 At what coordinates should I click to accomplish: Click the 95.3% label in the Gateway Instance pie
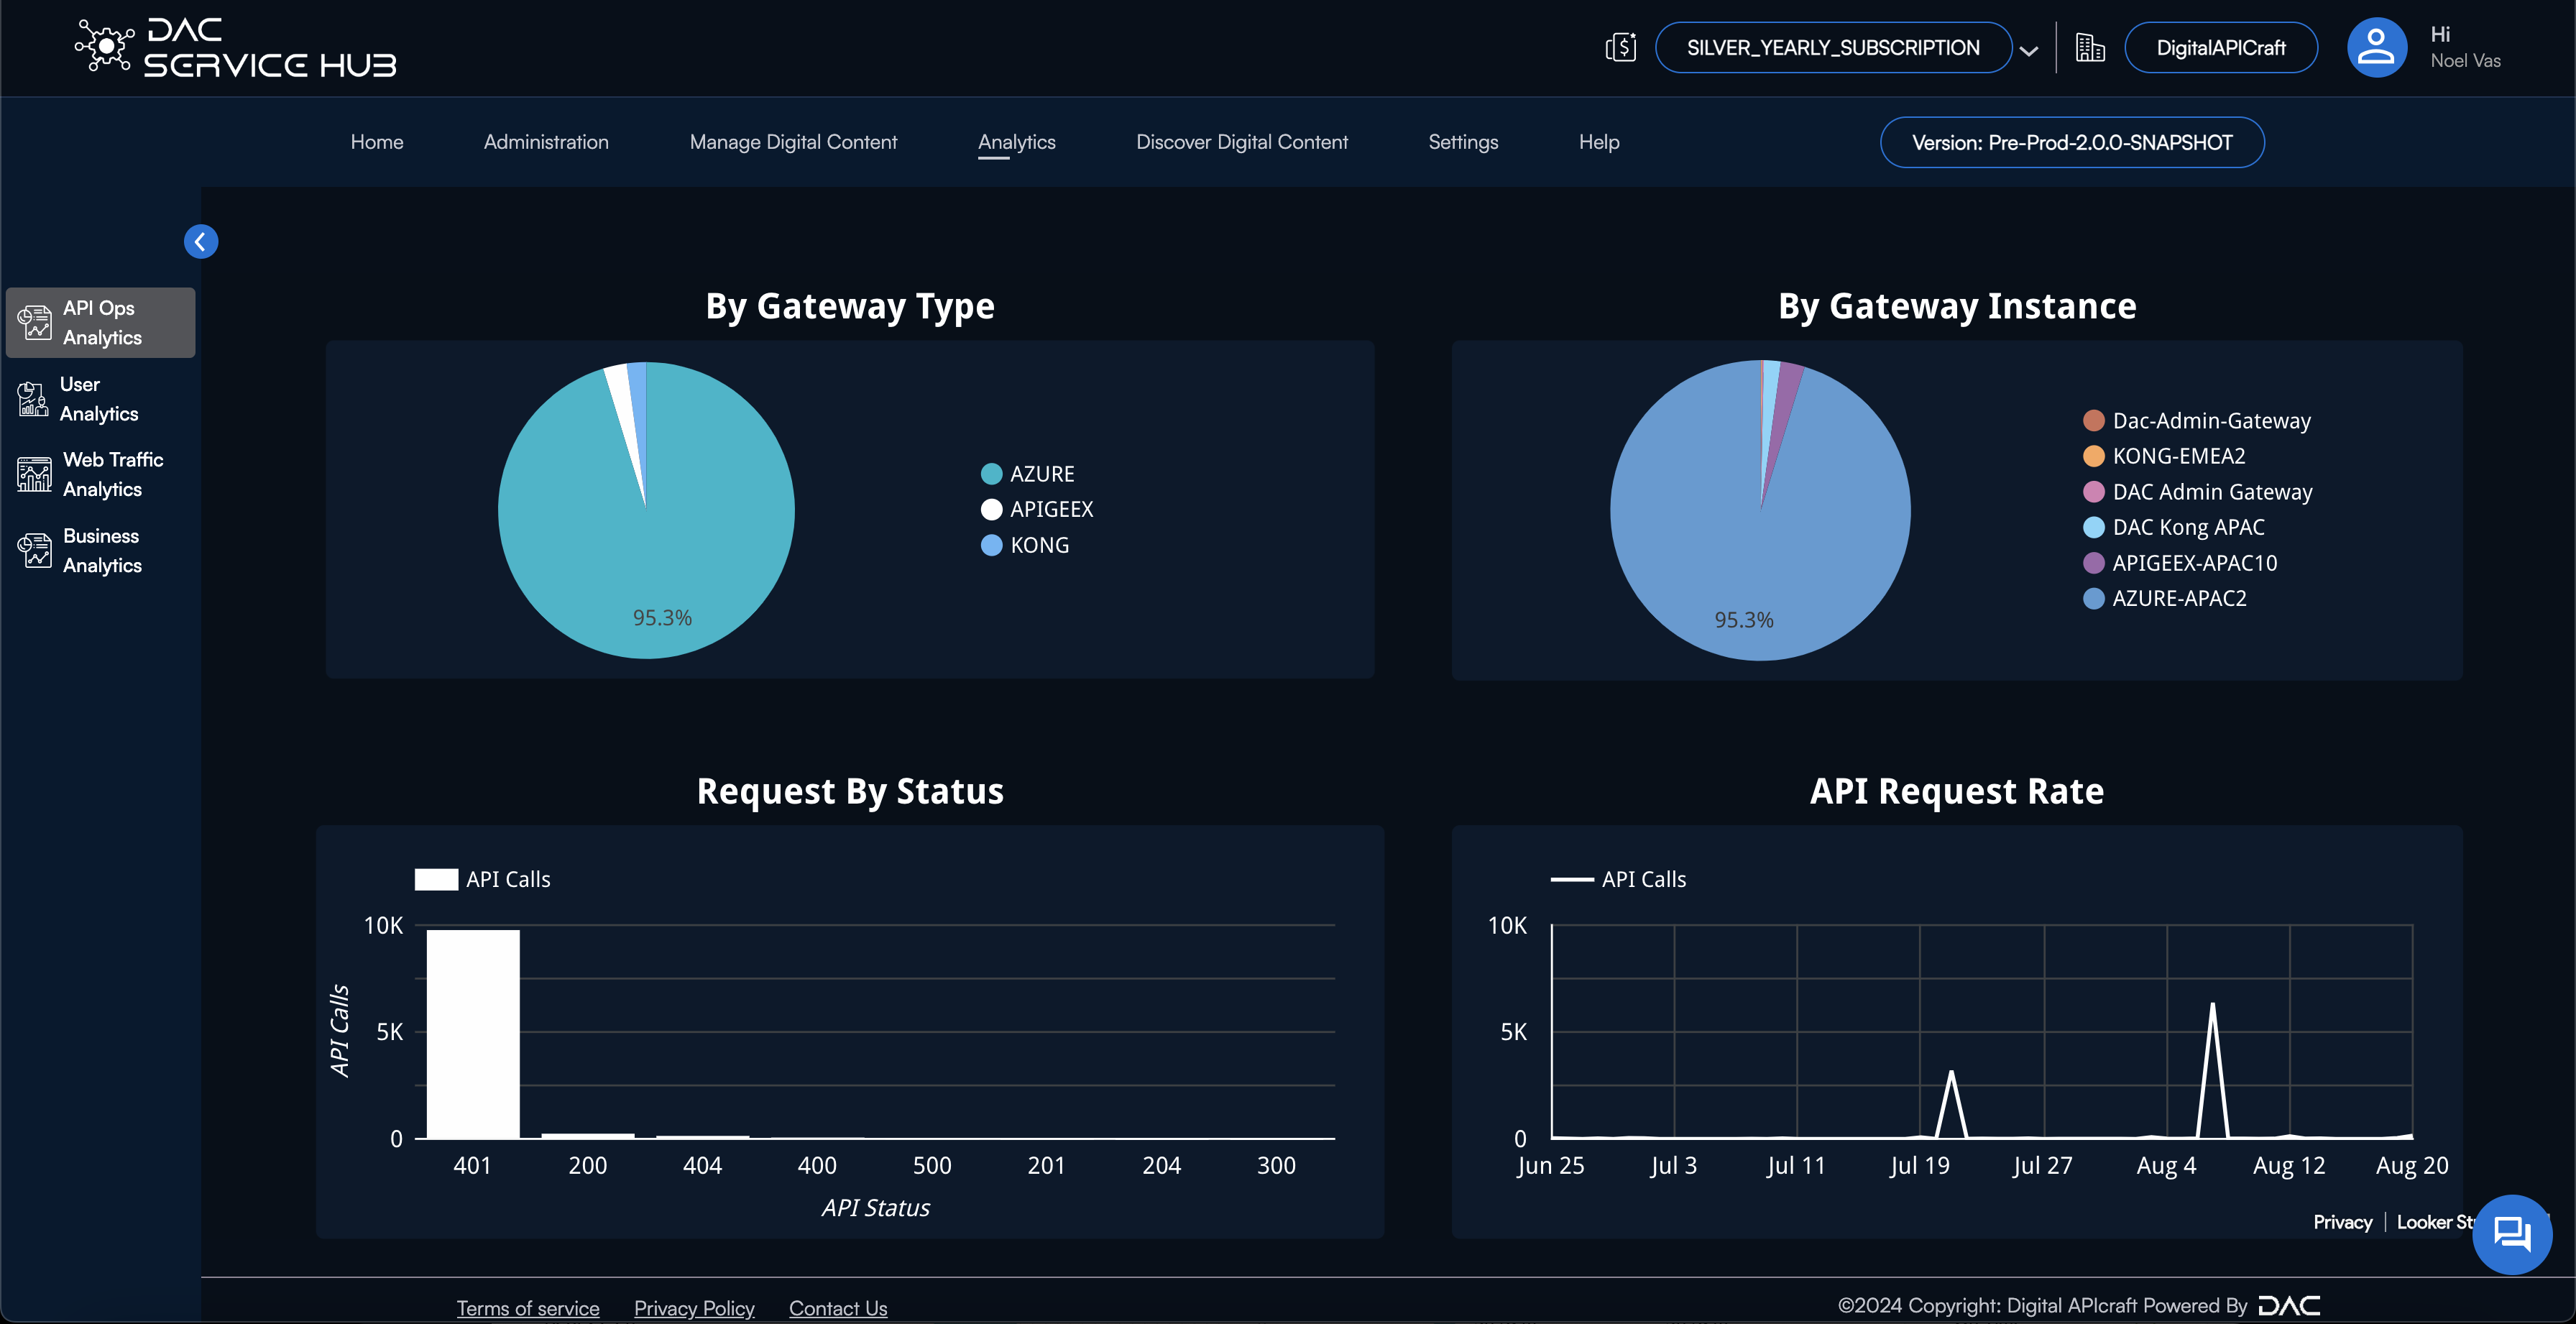(x=1744, y=620)
